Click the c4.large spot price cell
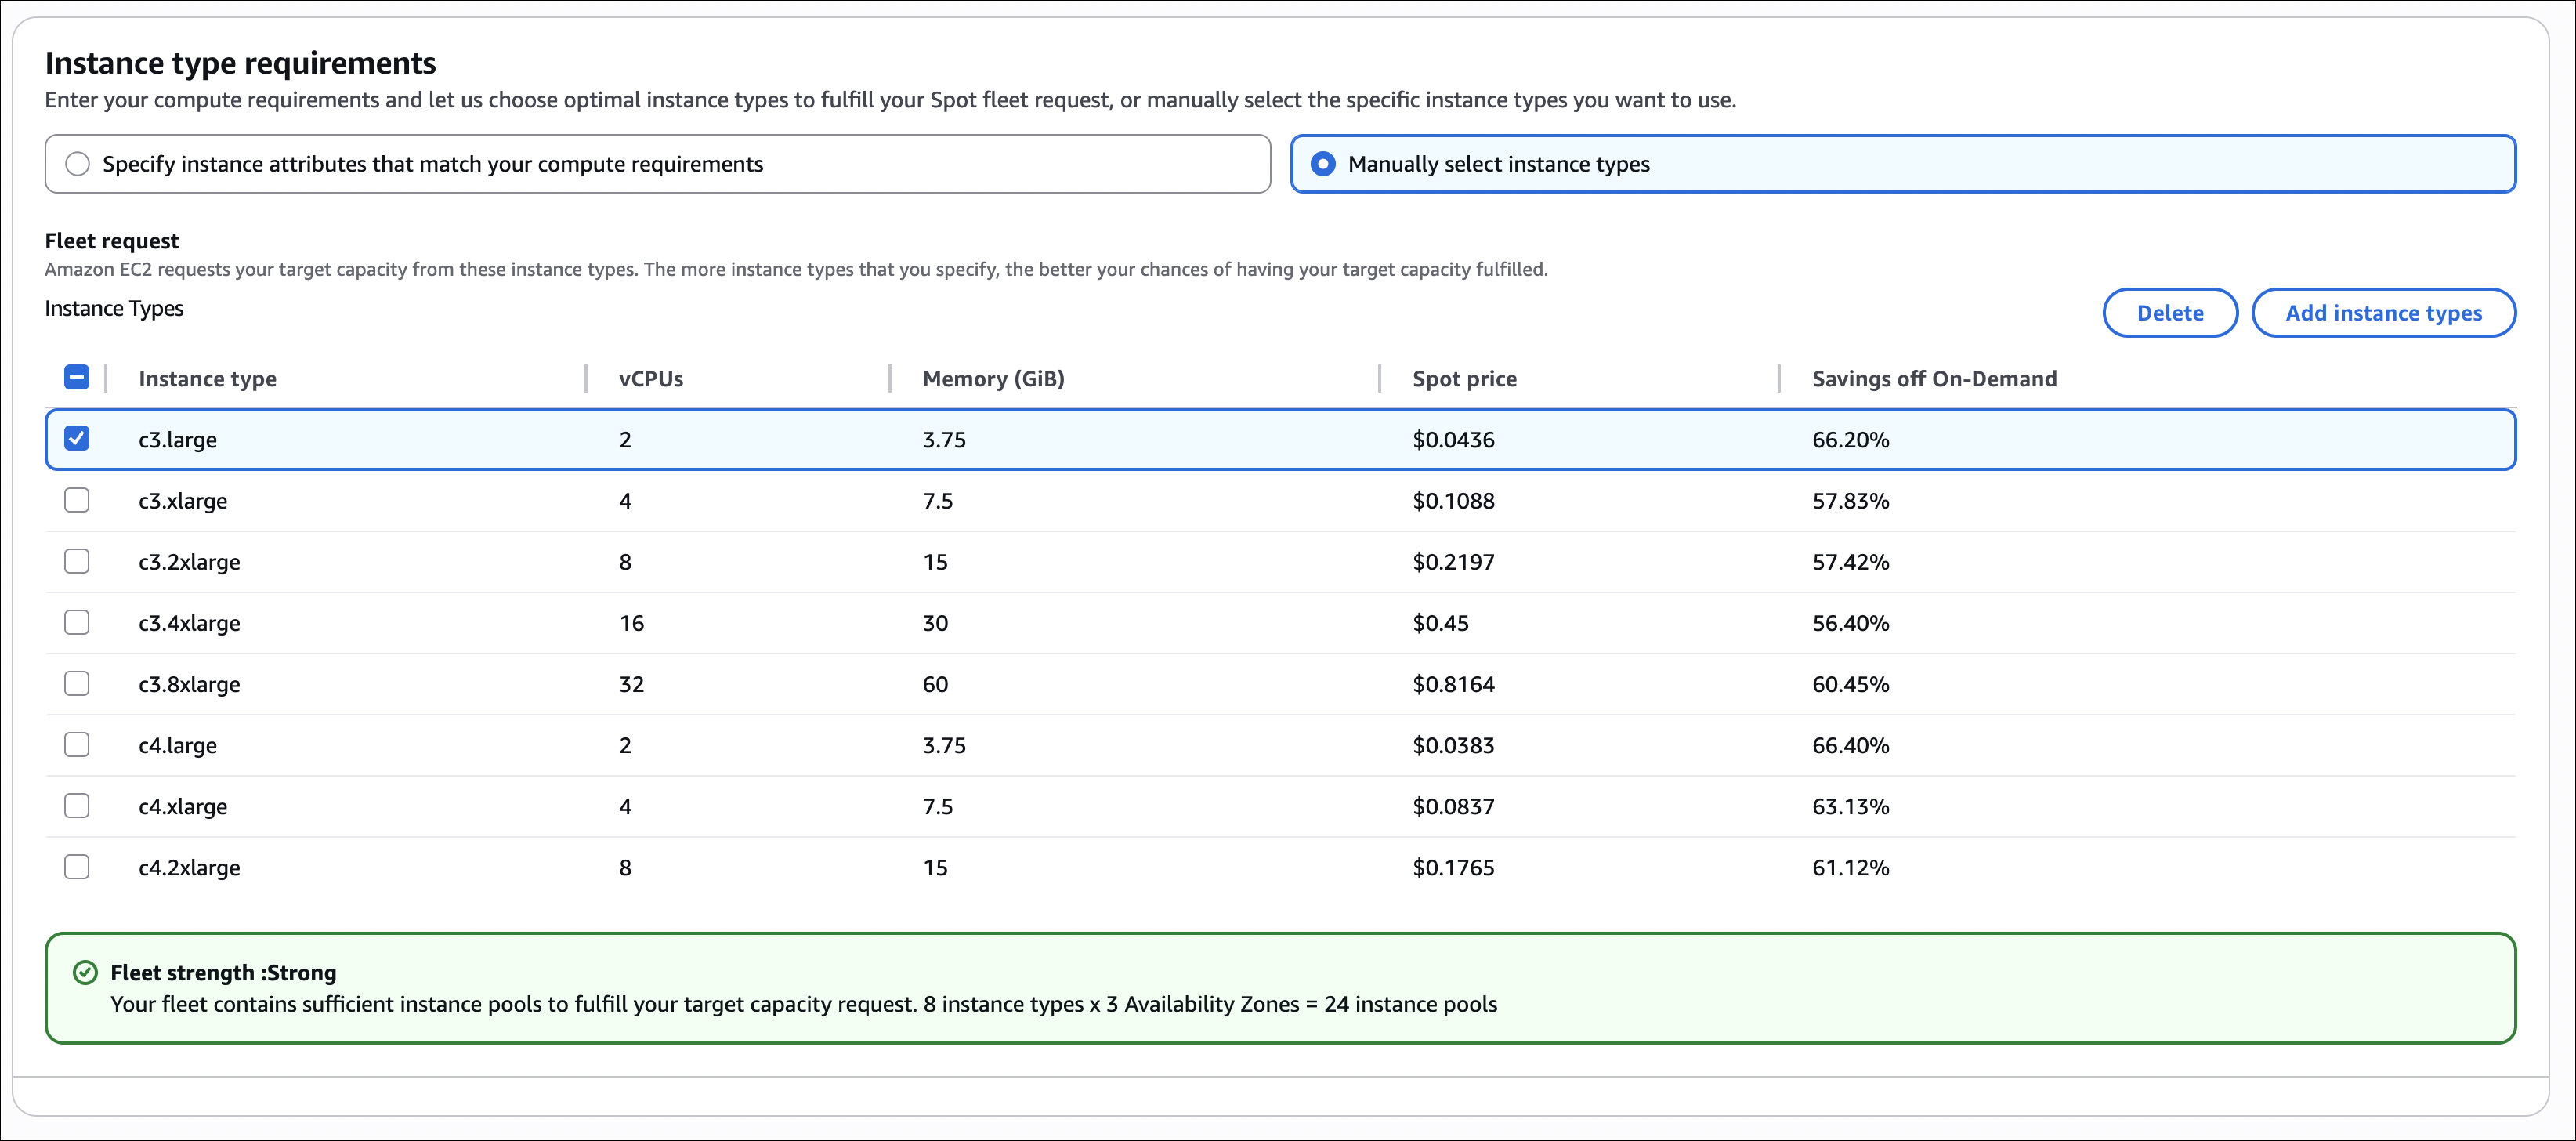Screen dimensions: 2576x1141 (x=1452, y=745)
